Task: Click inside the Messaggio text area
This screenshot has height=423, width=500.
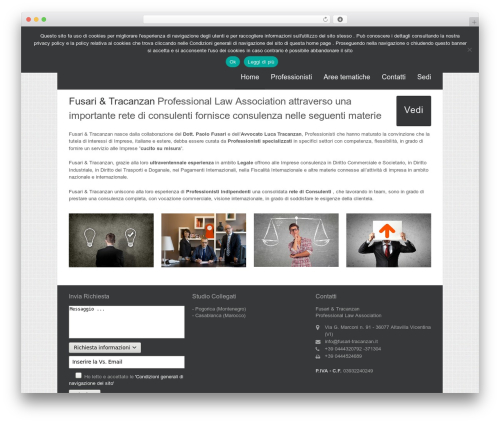Action: pyautogui.click(x=127, y=322)
